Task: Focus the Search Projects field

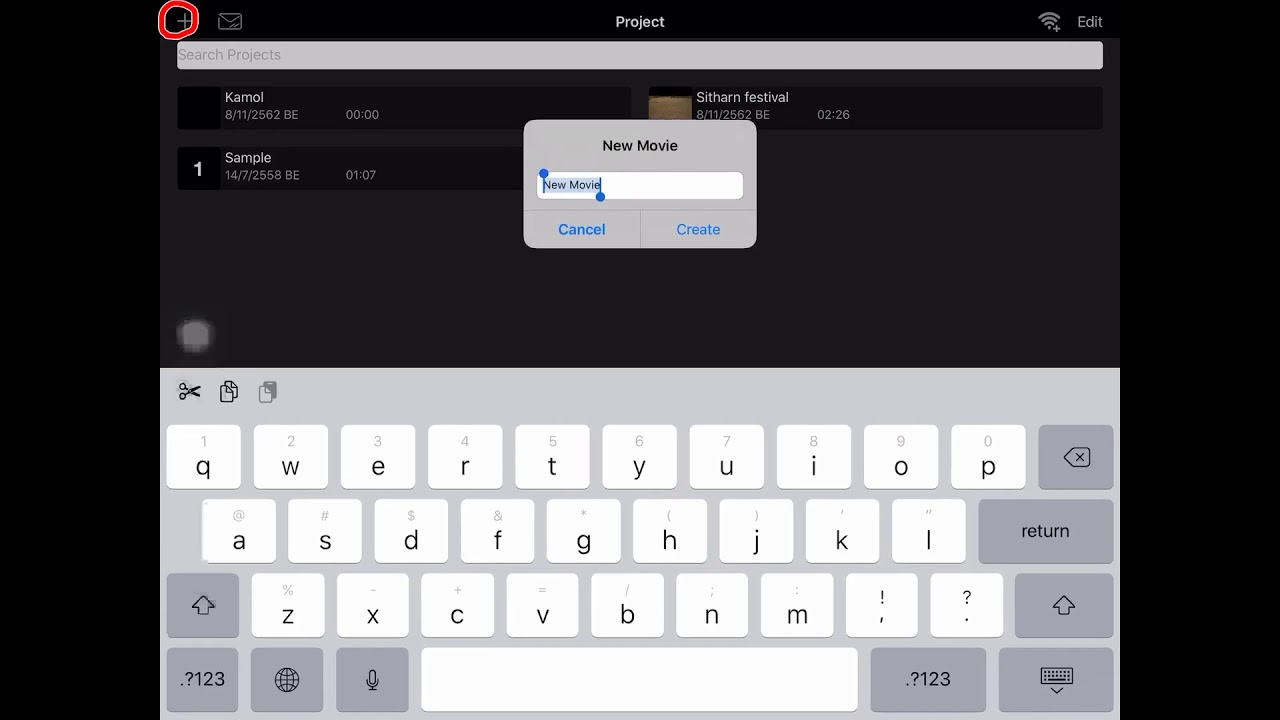Action: 640,55
